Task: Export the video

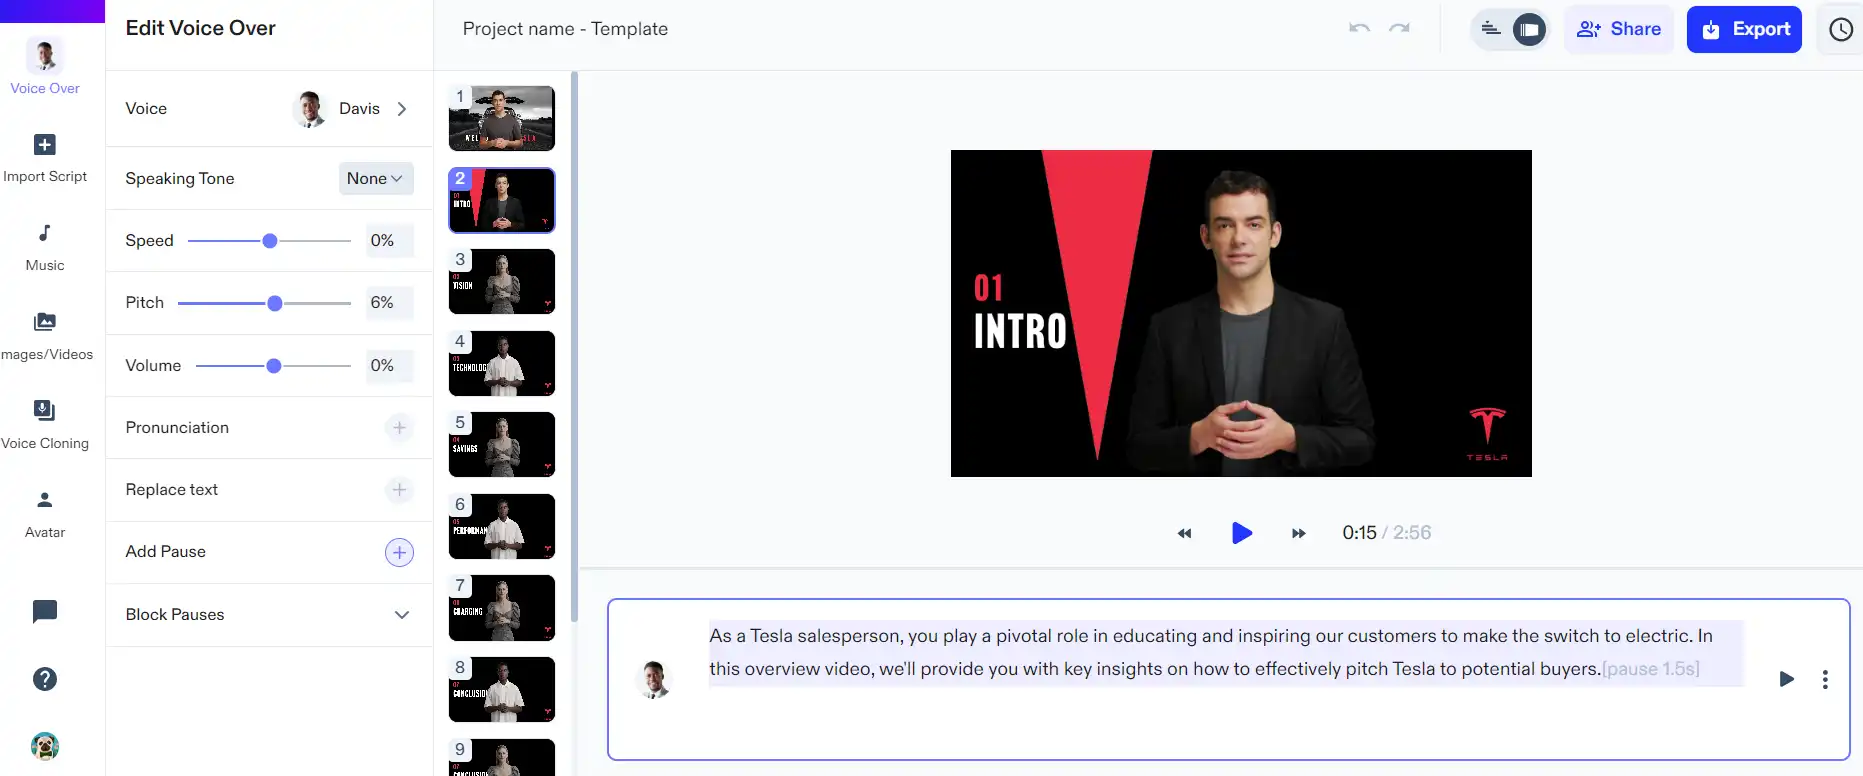Action: click(x=1744, y=30)
